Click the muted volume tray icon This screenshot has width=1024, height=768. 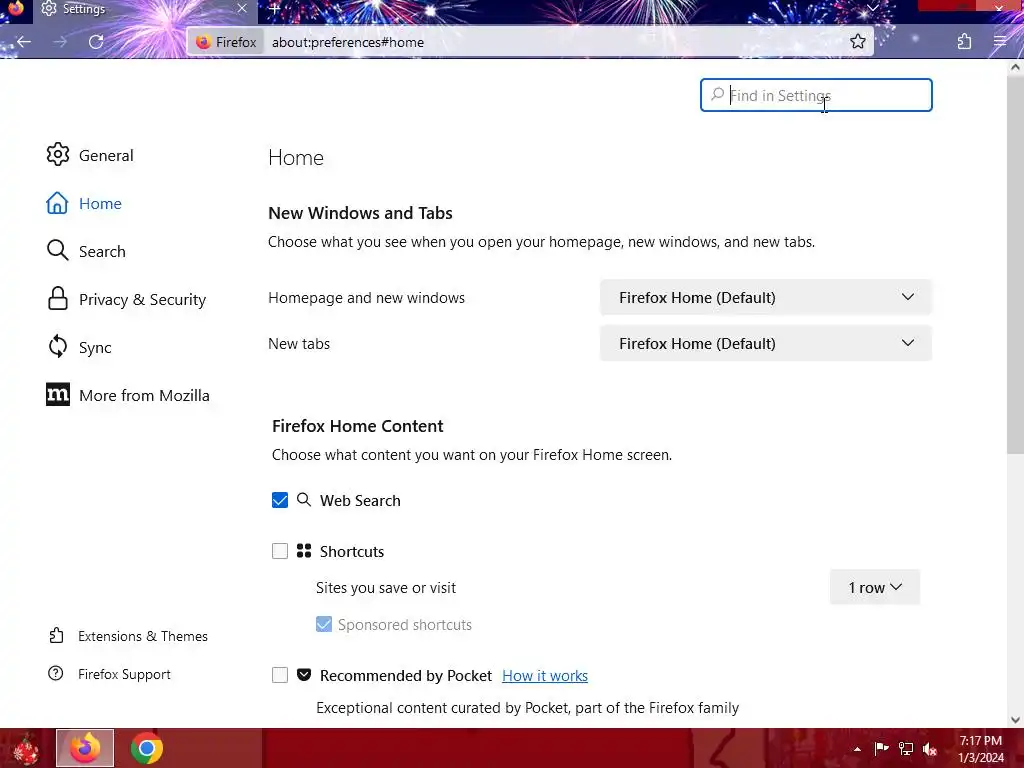coord(930,748)
